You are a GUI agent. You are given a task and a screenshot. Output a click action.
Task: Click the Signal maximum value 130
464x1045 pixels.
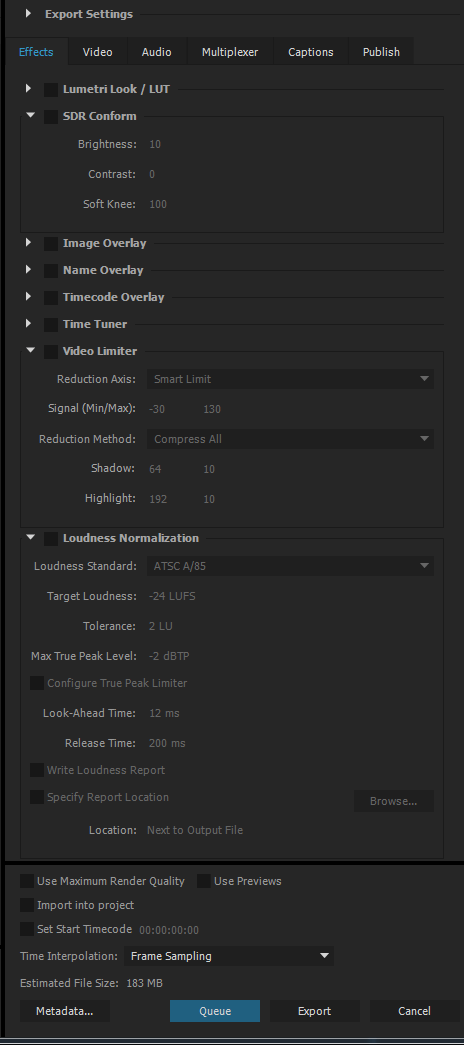point(212,409)
